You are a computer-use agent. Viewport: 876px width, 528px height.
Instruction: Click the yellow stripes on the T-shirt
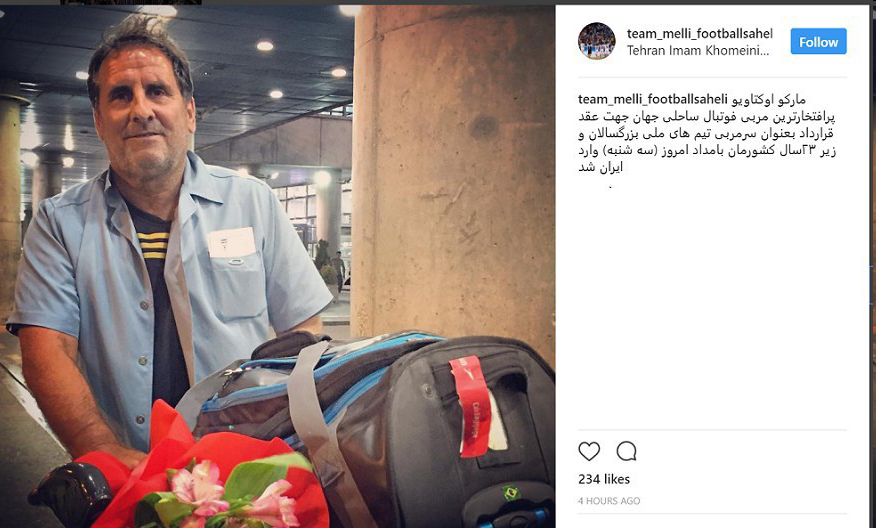(x=153, y=245)
